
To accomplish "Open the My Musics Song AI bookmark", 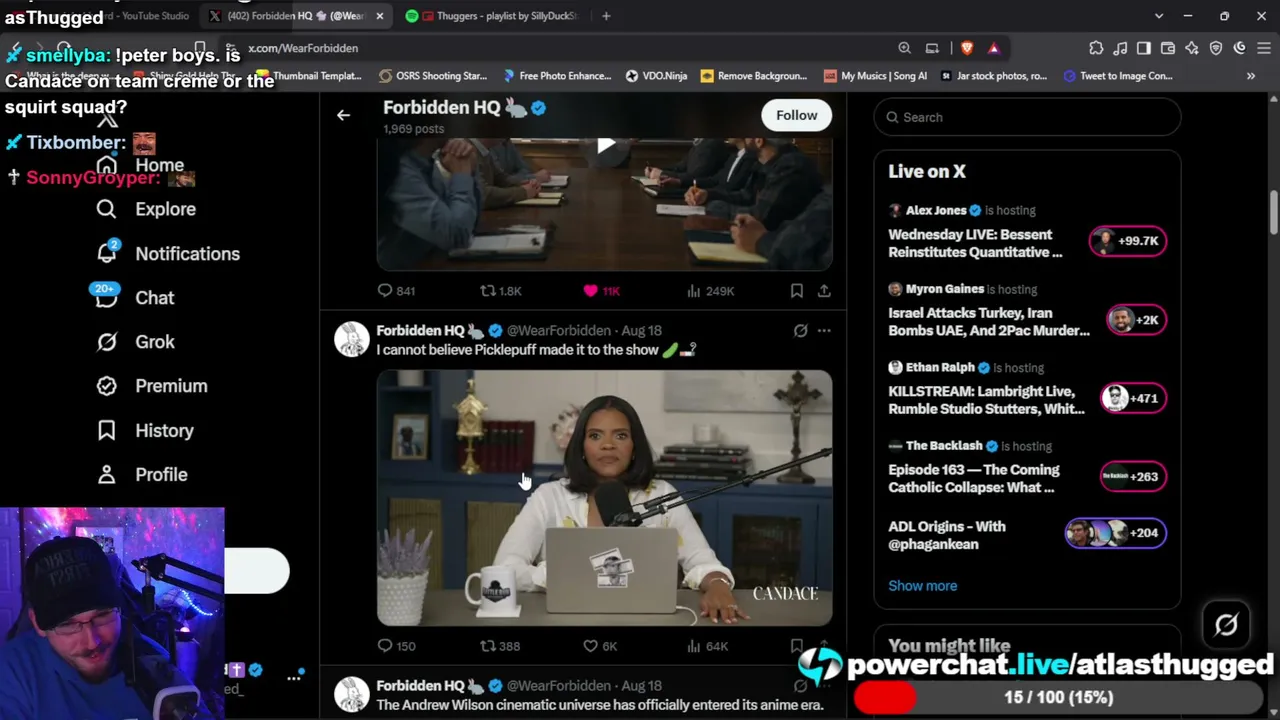I will tap(875, 76).
